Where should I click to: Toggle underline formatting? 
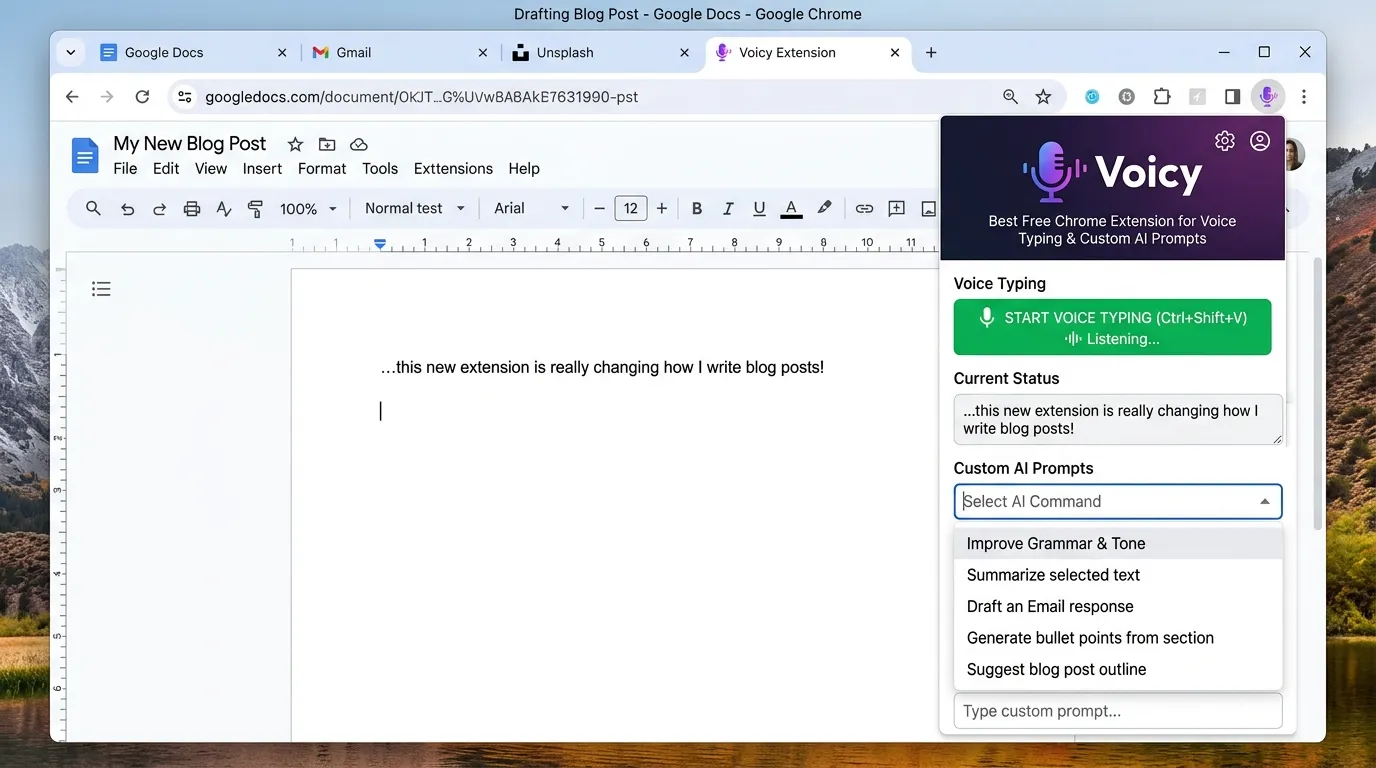point(759,208)
